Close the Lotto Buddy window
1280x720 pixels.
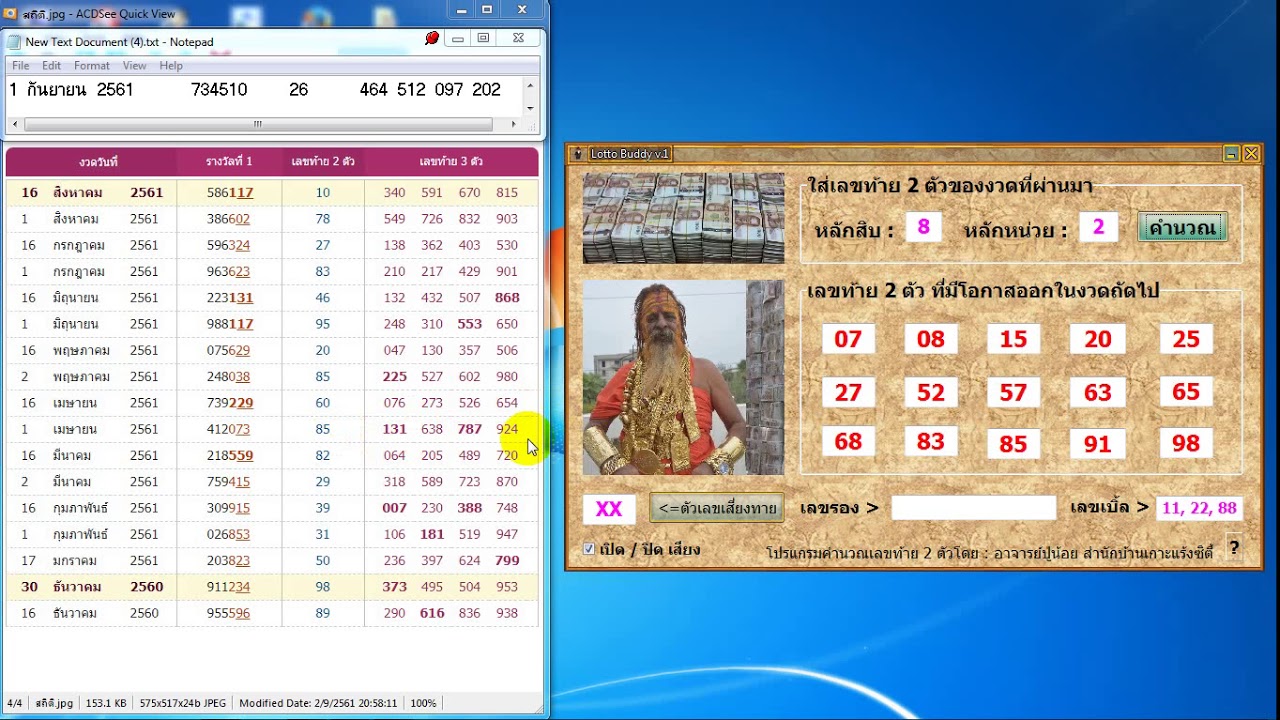[1251, 154]
